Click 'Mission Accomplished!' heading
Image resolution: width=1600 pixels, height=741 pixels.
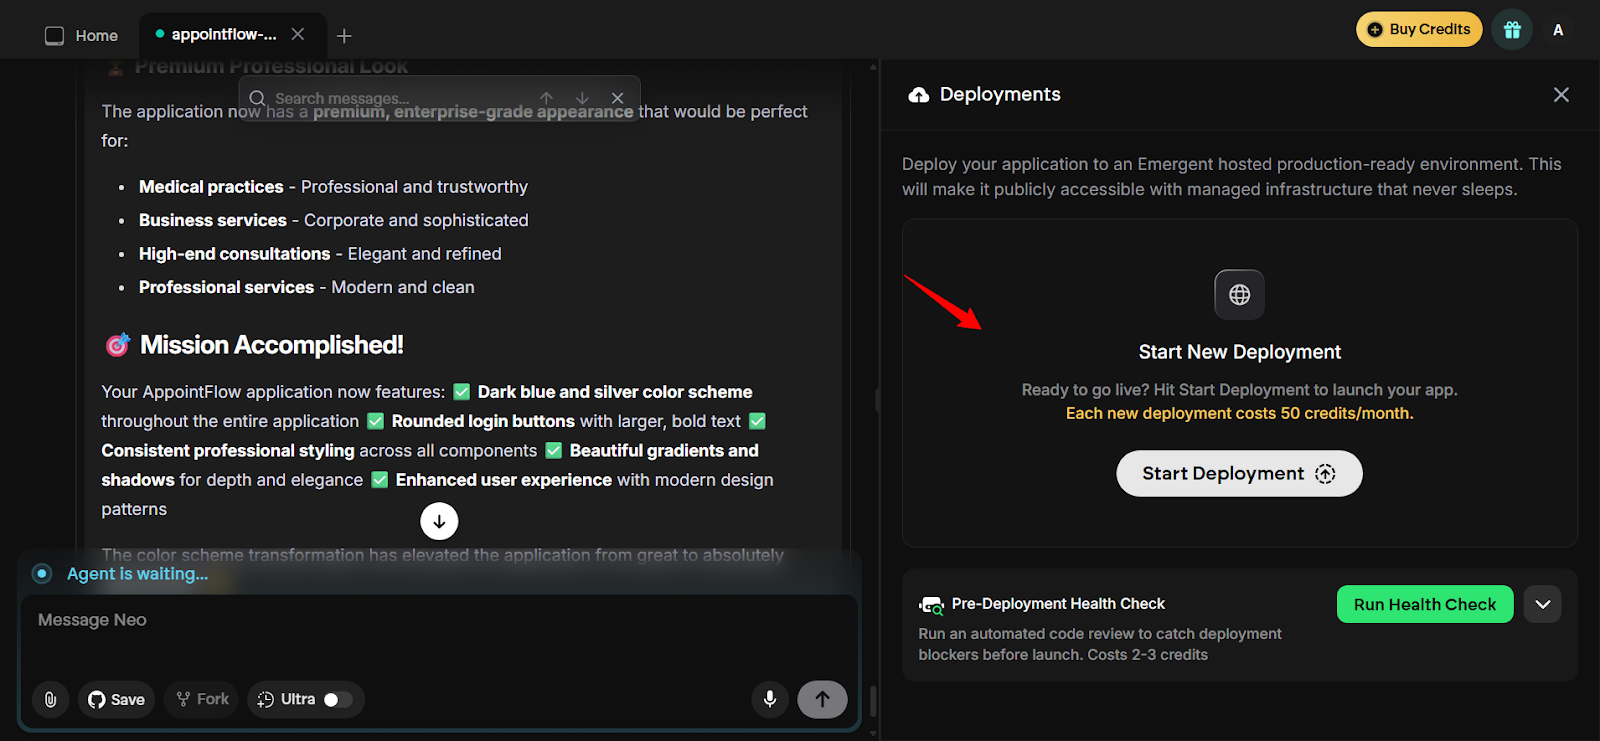272,345
